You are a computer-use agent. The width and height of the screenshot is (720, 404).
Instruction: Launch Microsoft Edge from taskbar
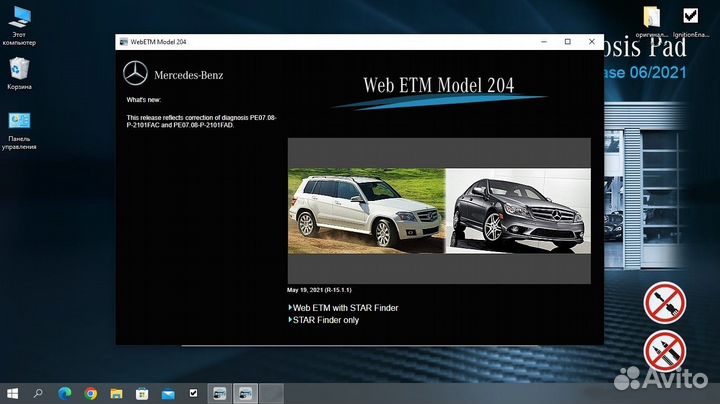tap(65, 393)
